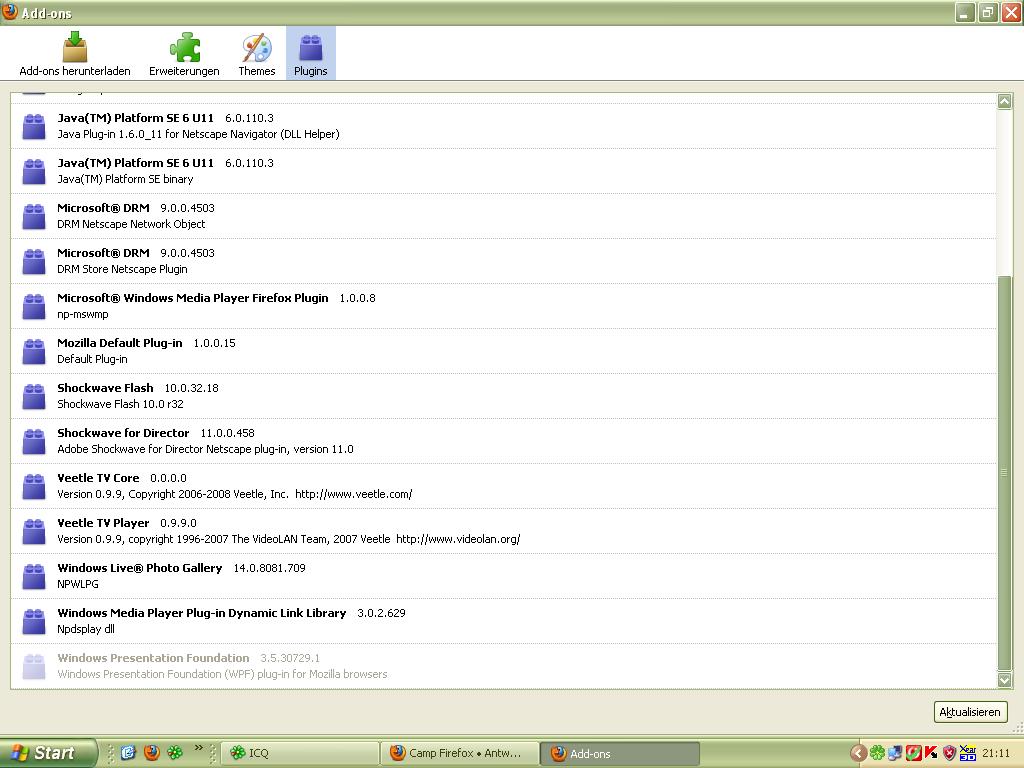The image size is (1024, 768).
Task: Switch to ICQ taskbar window
Action: click(300, 754)
